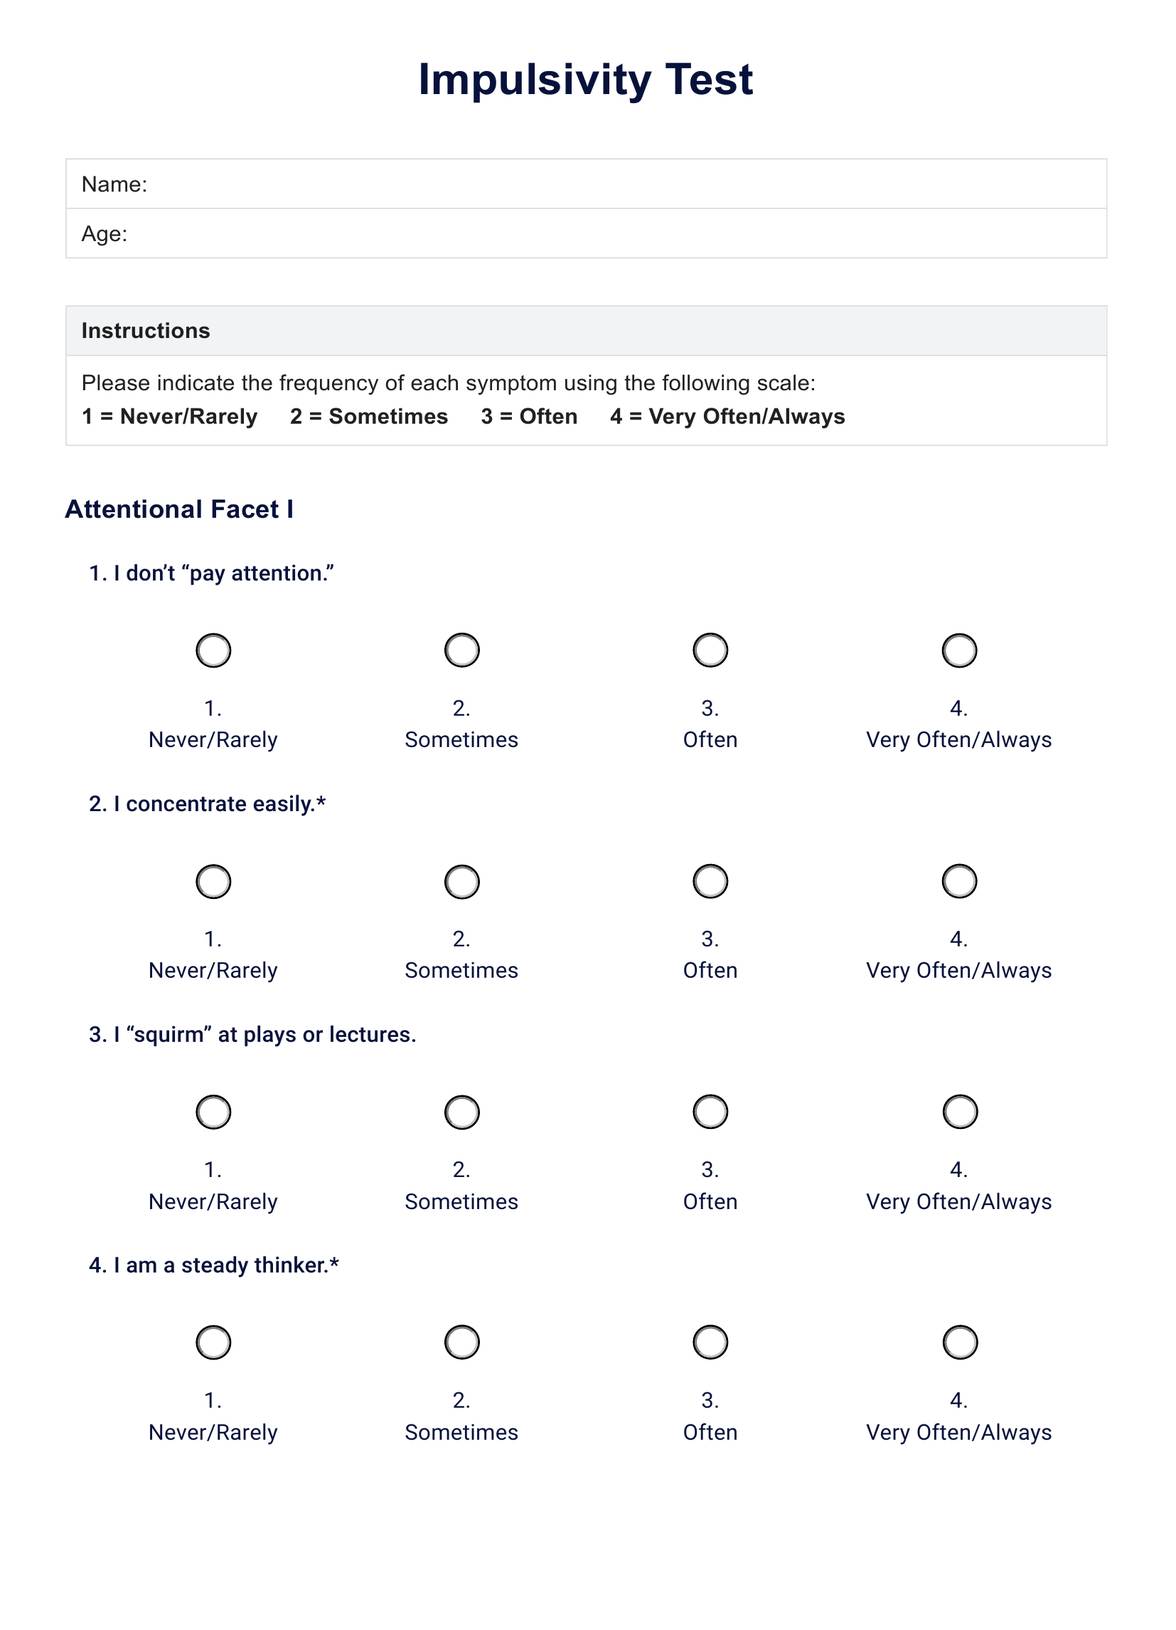1176x1630 pixels.
Task: Mark Often for "I don't pay attention"
Action: [x=710, y=651]
